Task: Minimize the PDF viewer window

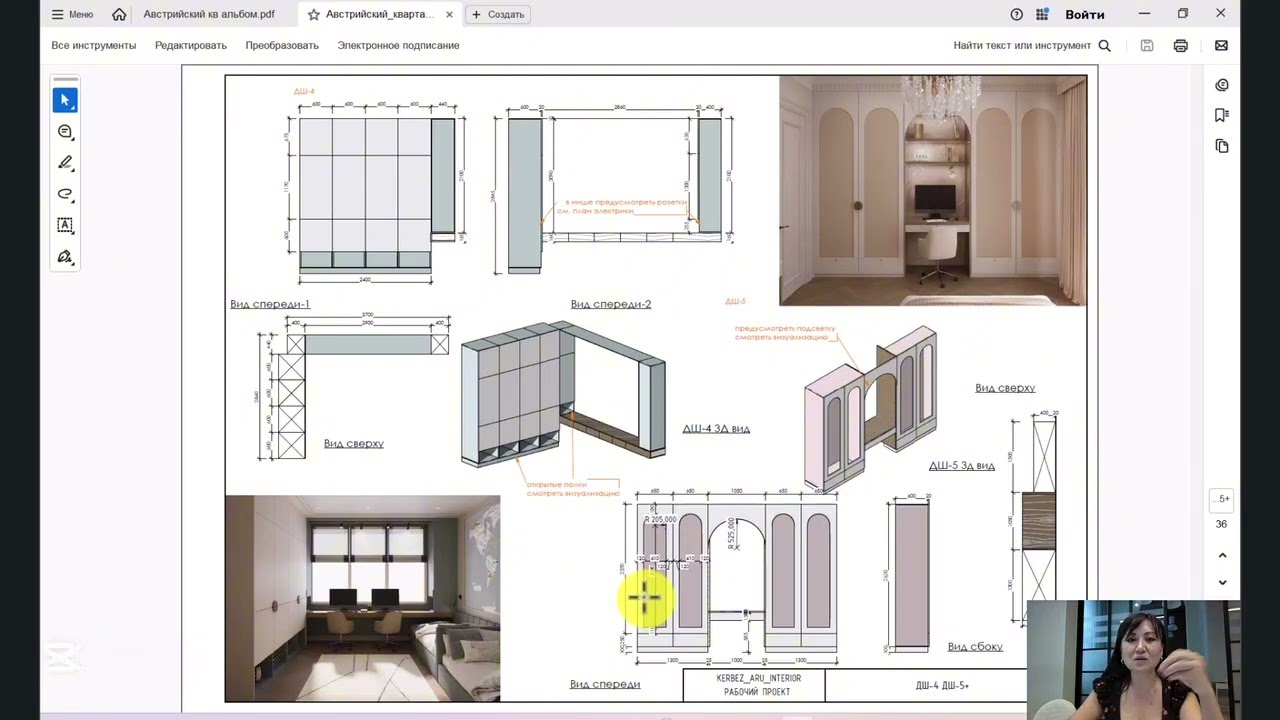Action: [x=1144, y=14]
